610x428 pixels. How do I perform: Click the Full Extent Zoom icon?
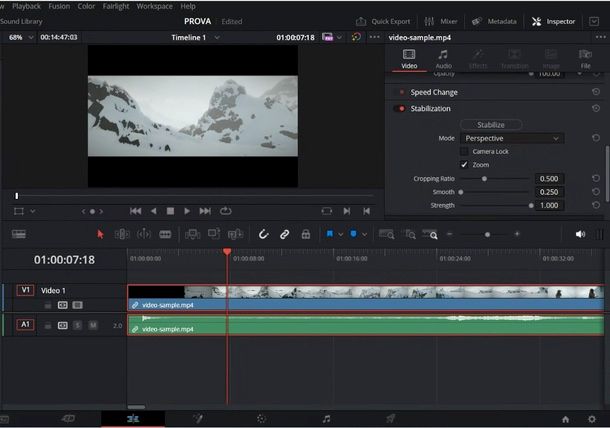coord(387,234)
